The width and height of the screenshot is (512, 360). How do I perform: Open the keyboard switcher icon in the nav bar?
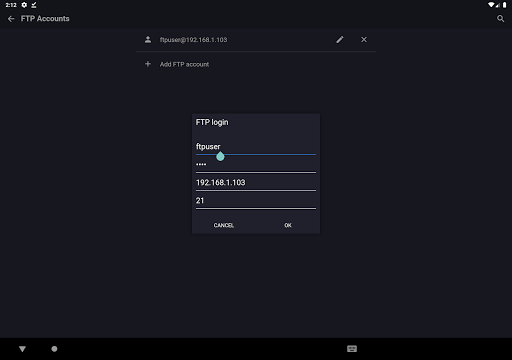click(x=352, y=349)
